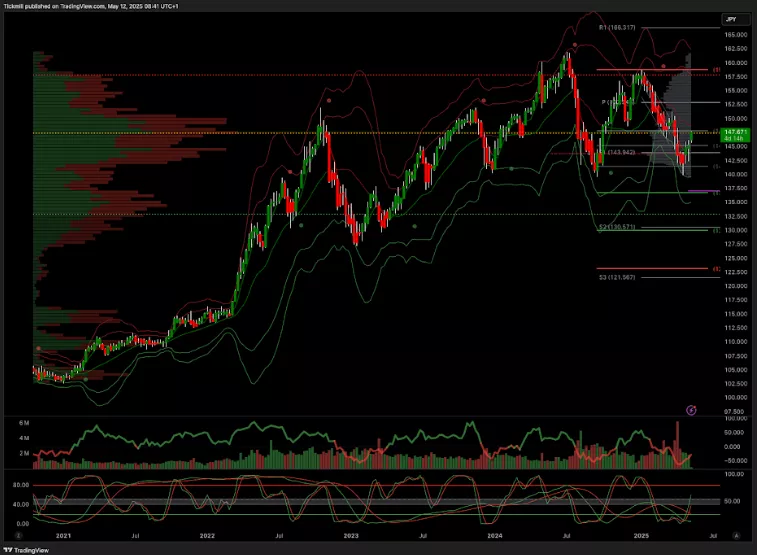Click the 2021 label on time axis
The height and width of the screenshot is (555, 757).
coord(63,536)
